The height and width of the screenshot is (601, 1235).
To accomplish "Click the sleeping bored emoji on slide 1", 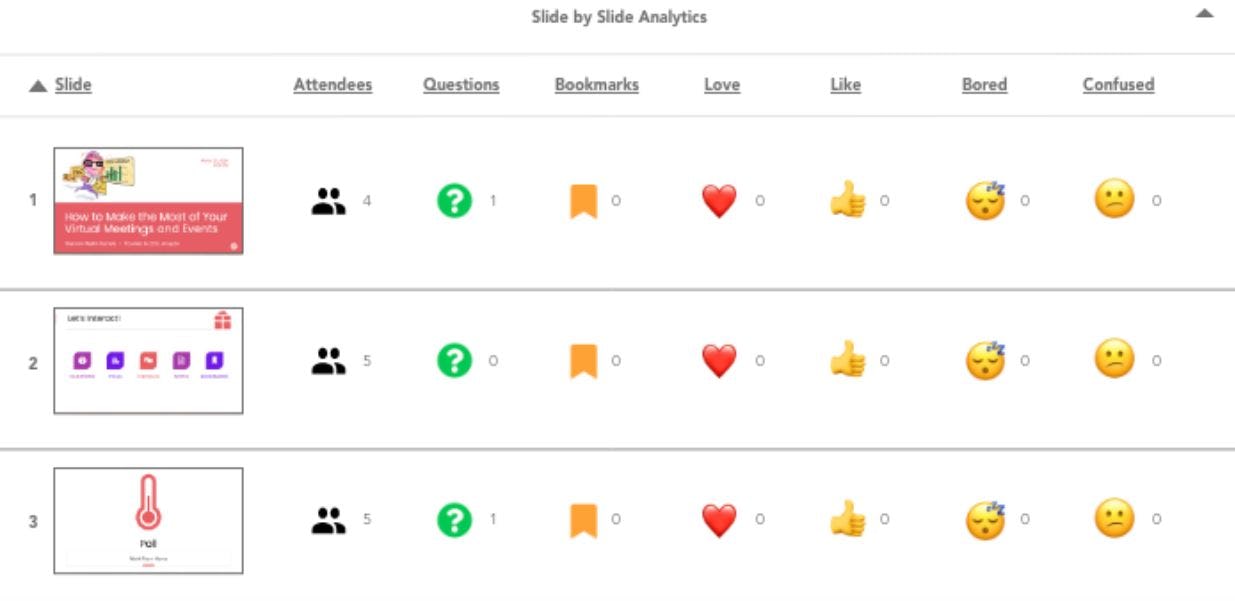I will pos(985,201).
